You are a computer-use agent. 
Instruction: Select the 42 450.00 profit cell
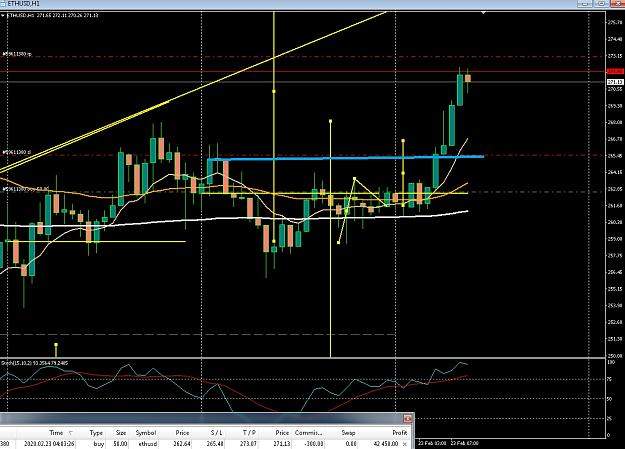coord(385,444)
